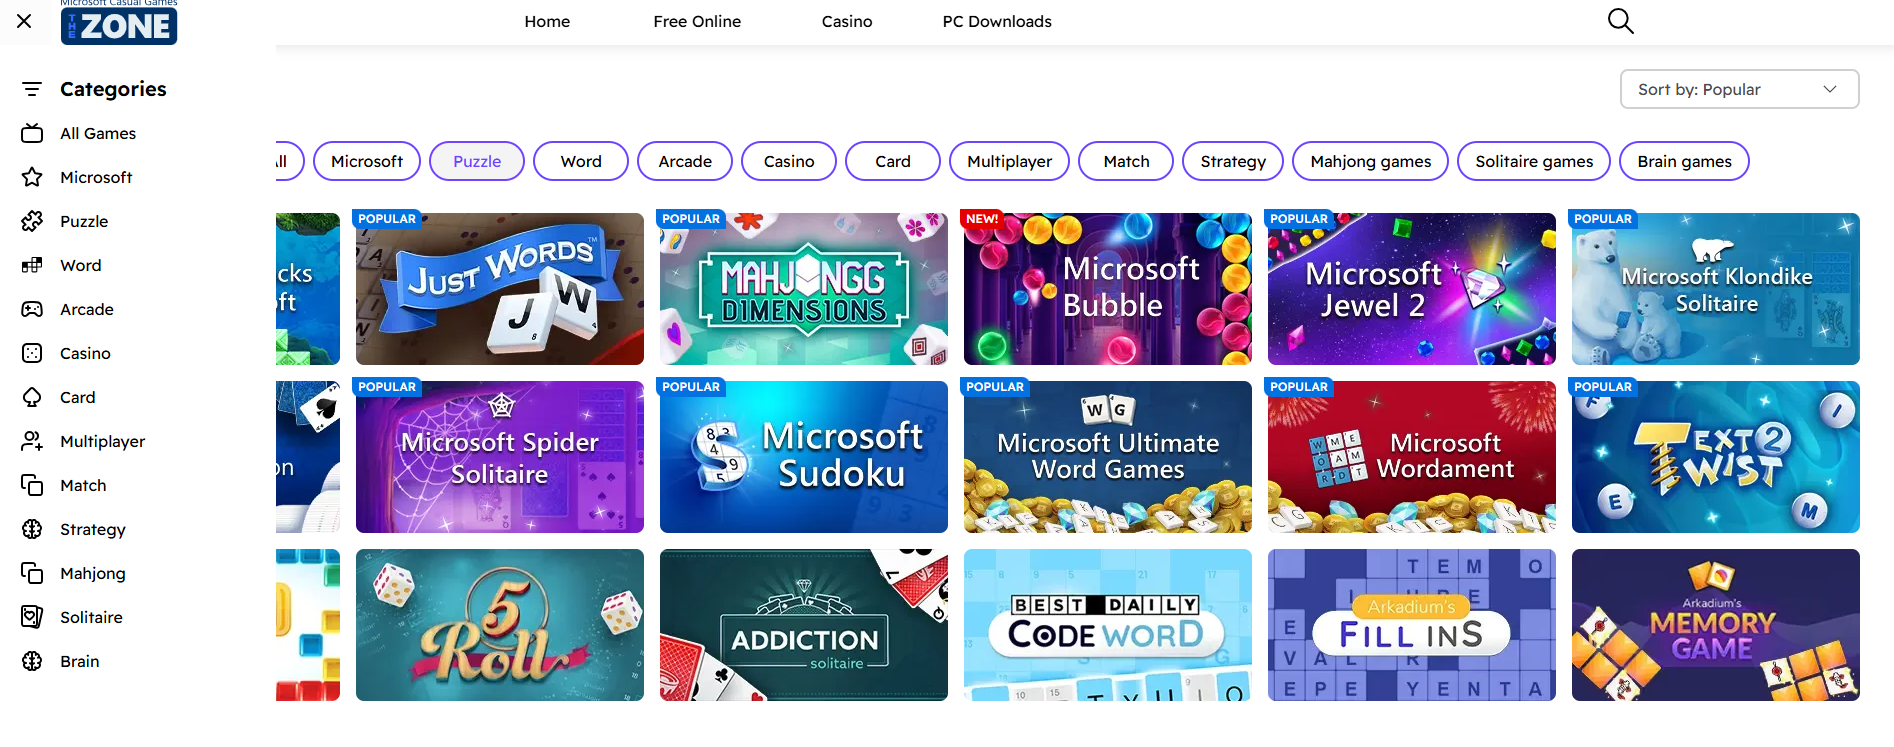Screen dimensions: 1894x747
Task: Select the Card filter pill
Action: click(x=893, y=161)
